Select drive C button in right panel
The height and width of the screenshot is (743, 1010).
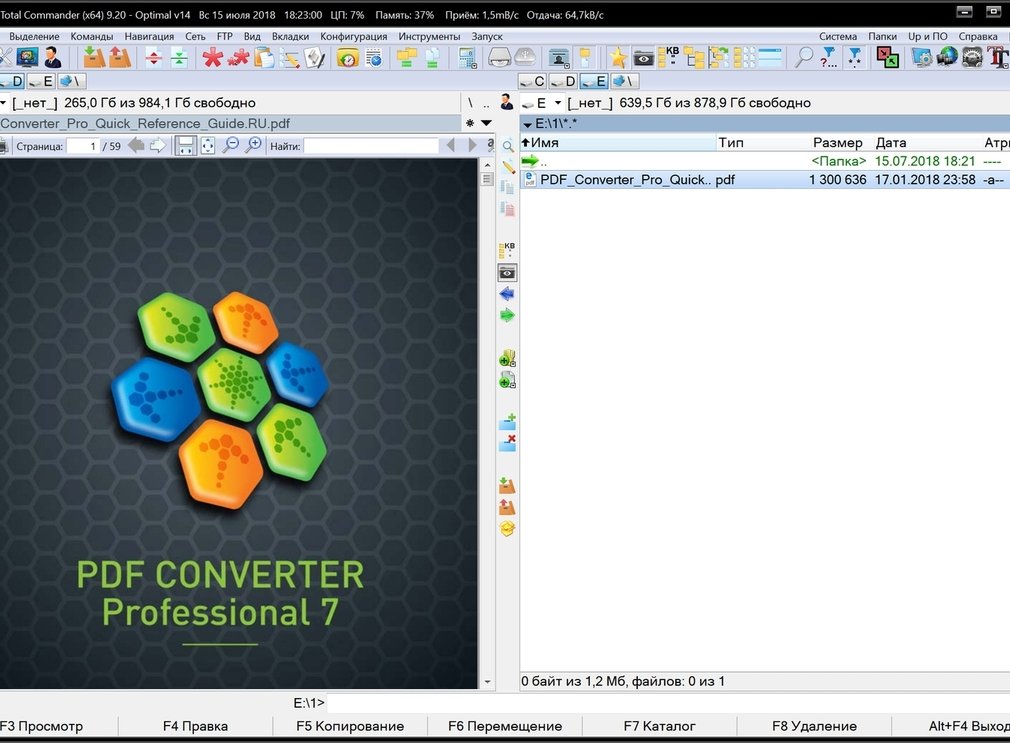pyautogui.click(x=533, y=81)
